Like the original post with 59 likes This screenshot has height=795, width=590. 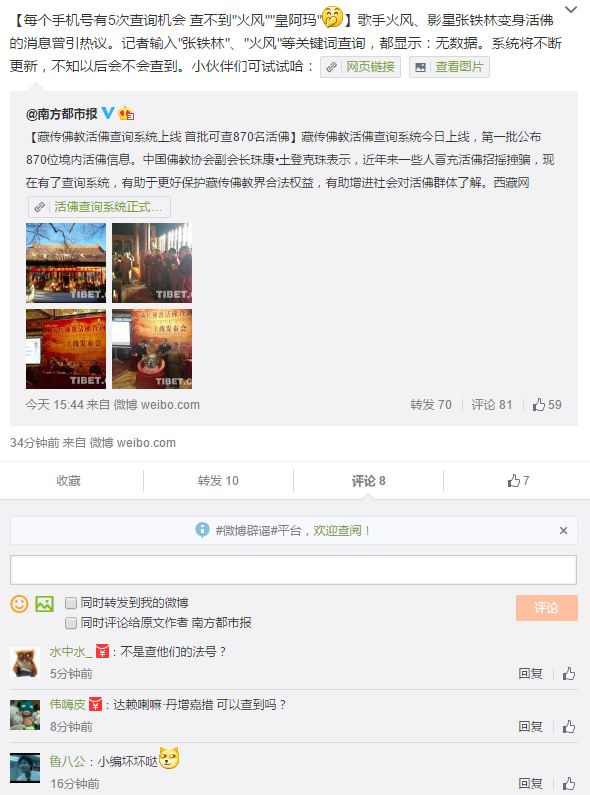[x=547, y=405]
